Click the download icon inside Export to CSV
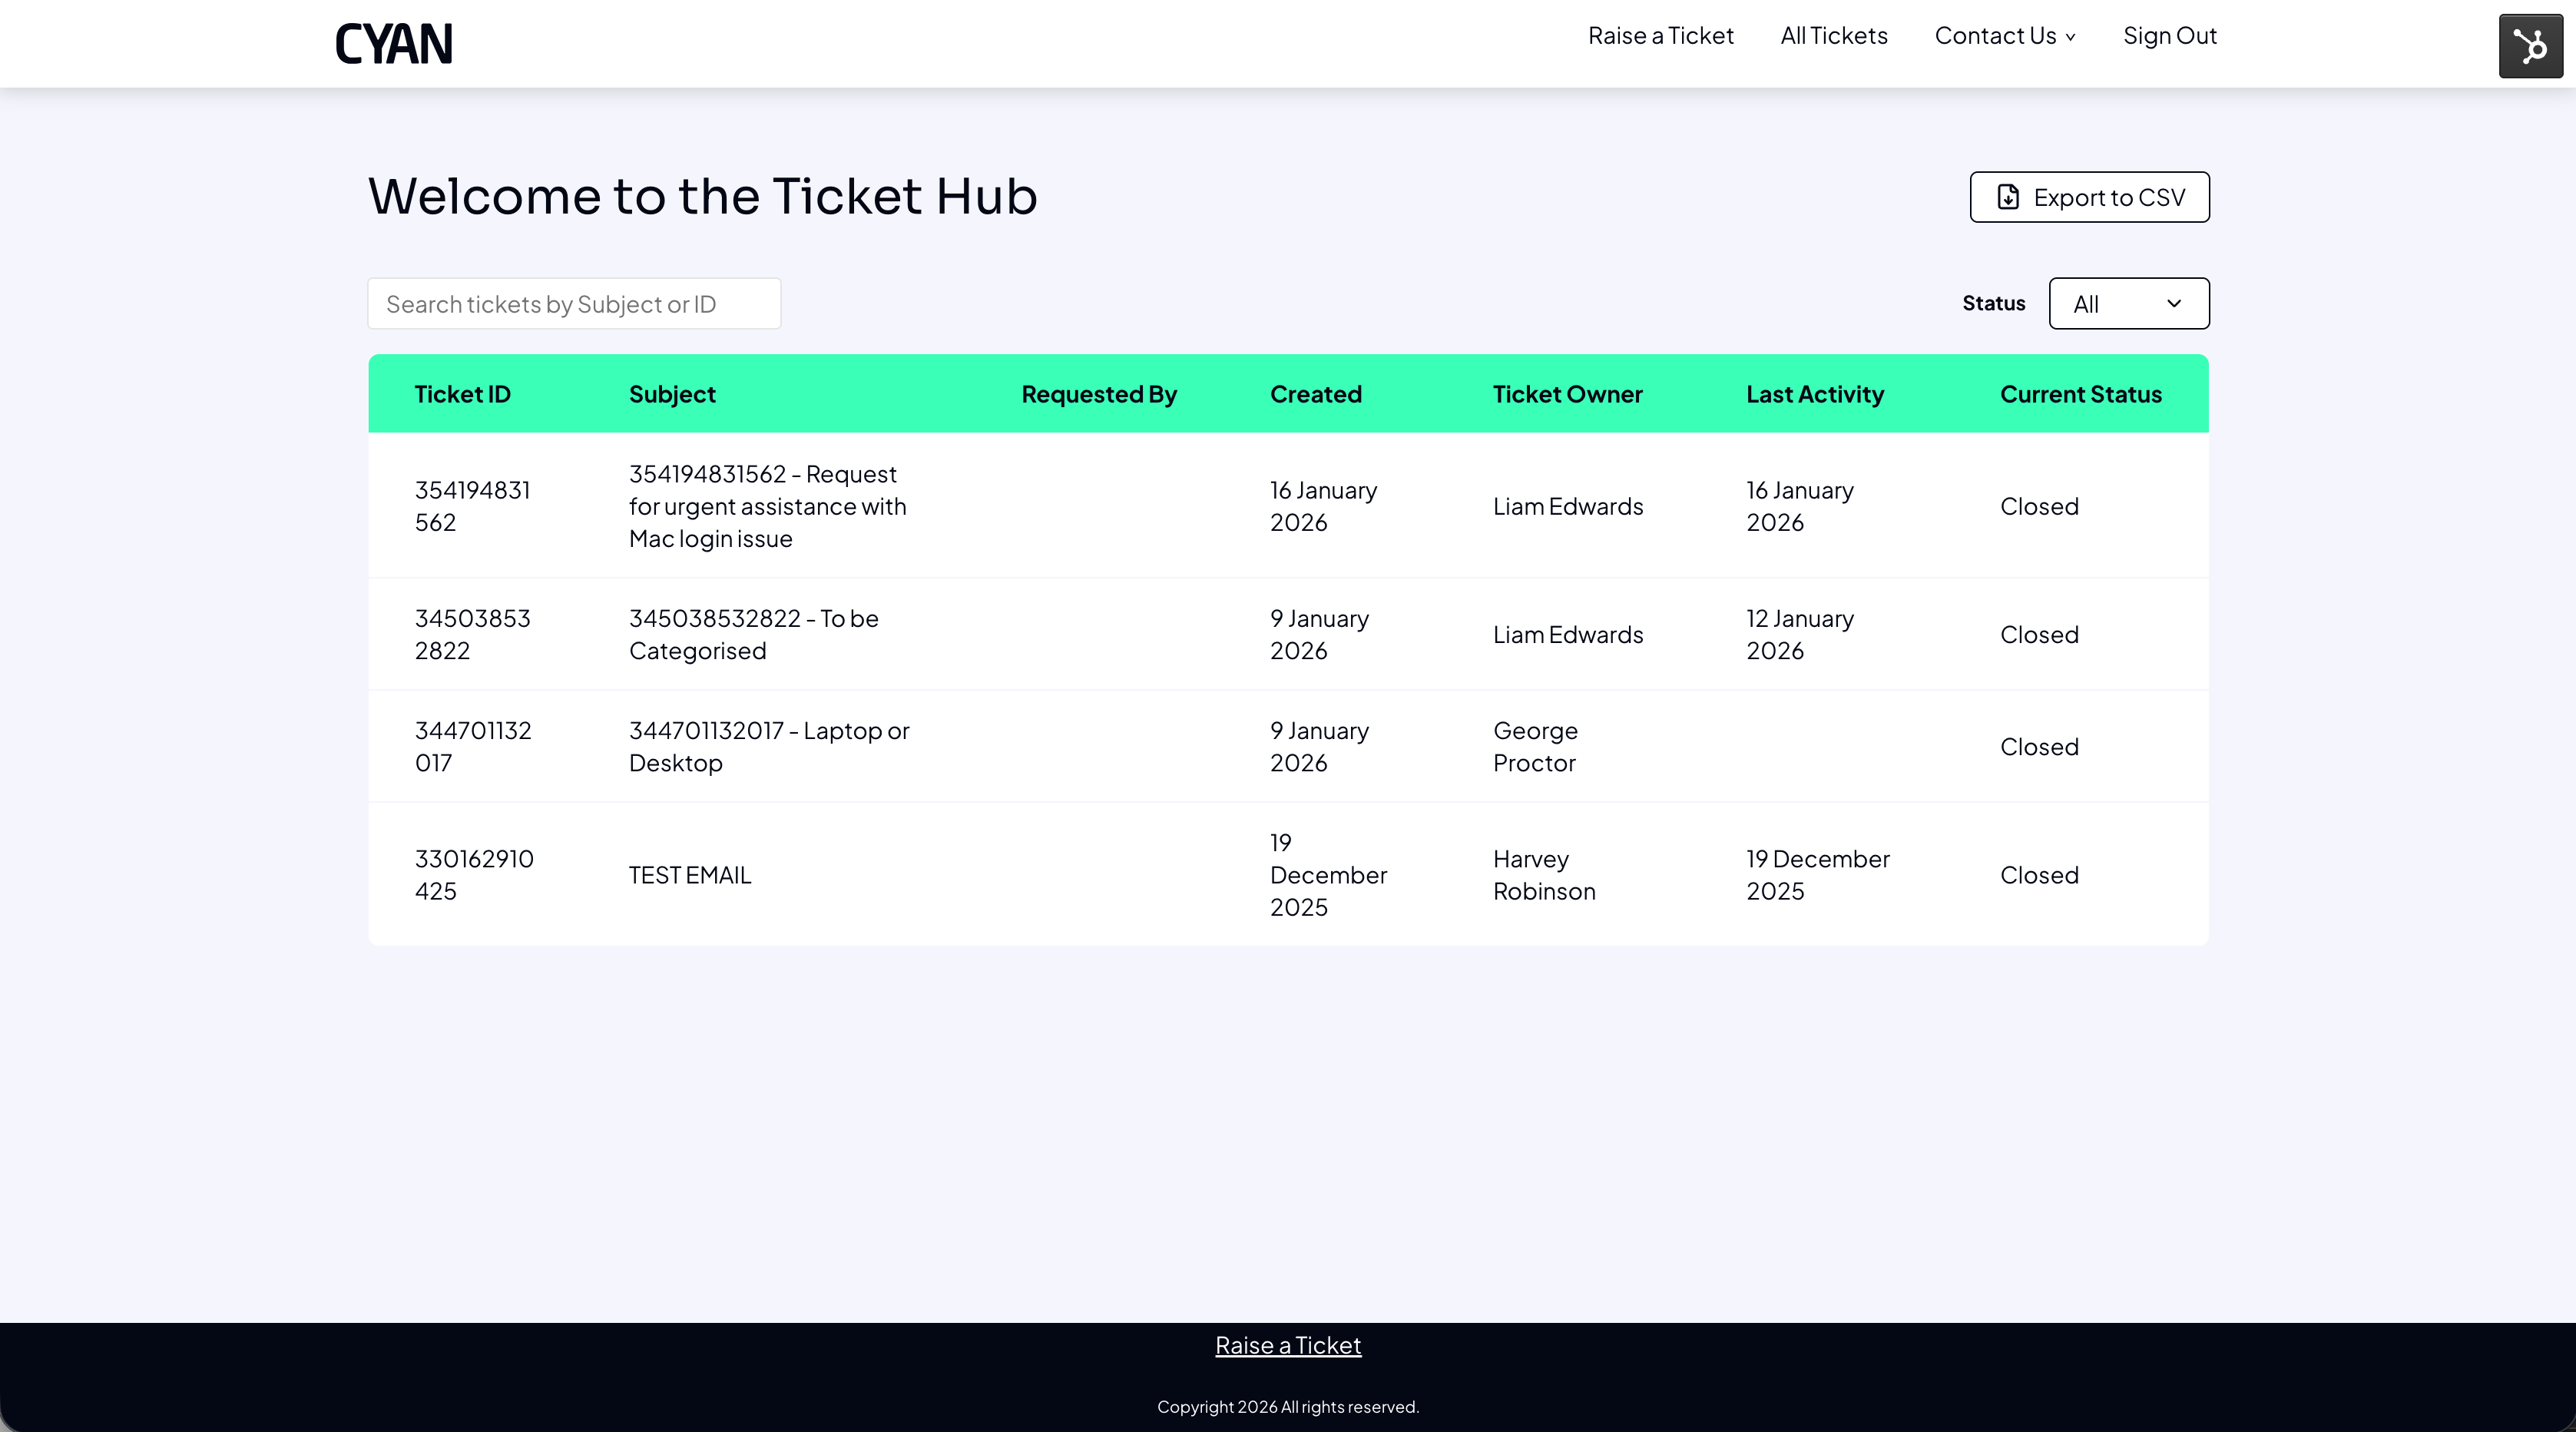Image resolution: width=2576 pixels, height=1432 pixels. pyautogui.click(x=2008, y=197)
